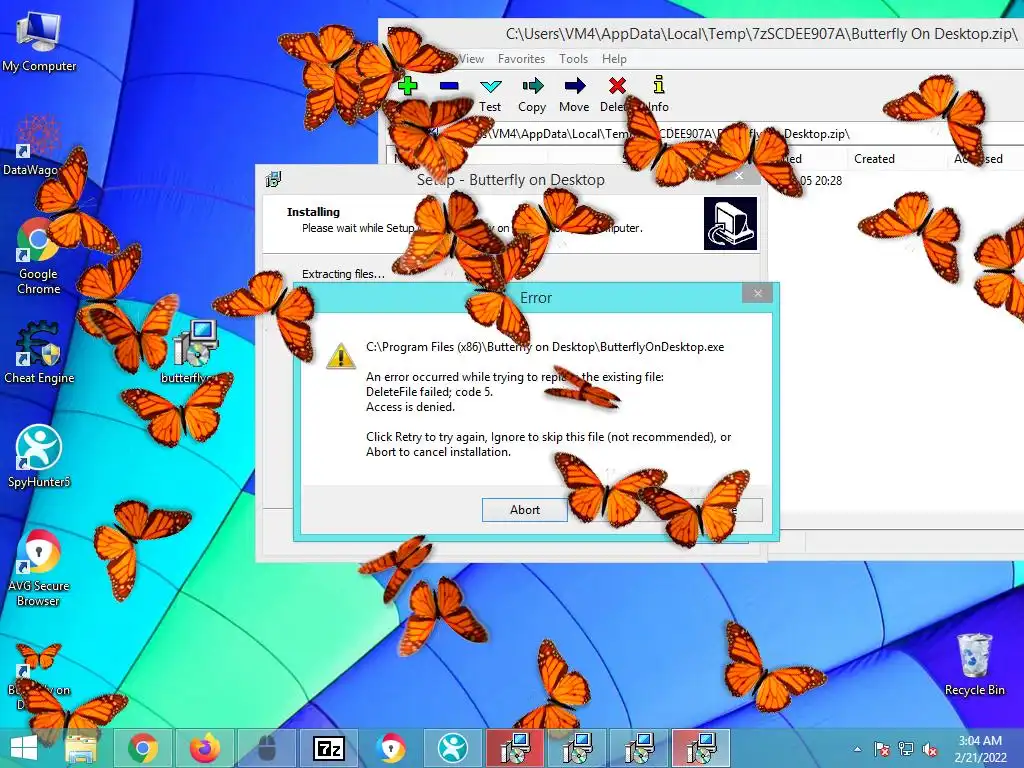Click the blue minus Extract icon in 7-Zip

click(x=449, y=86)
